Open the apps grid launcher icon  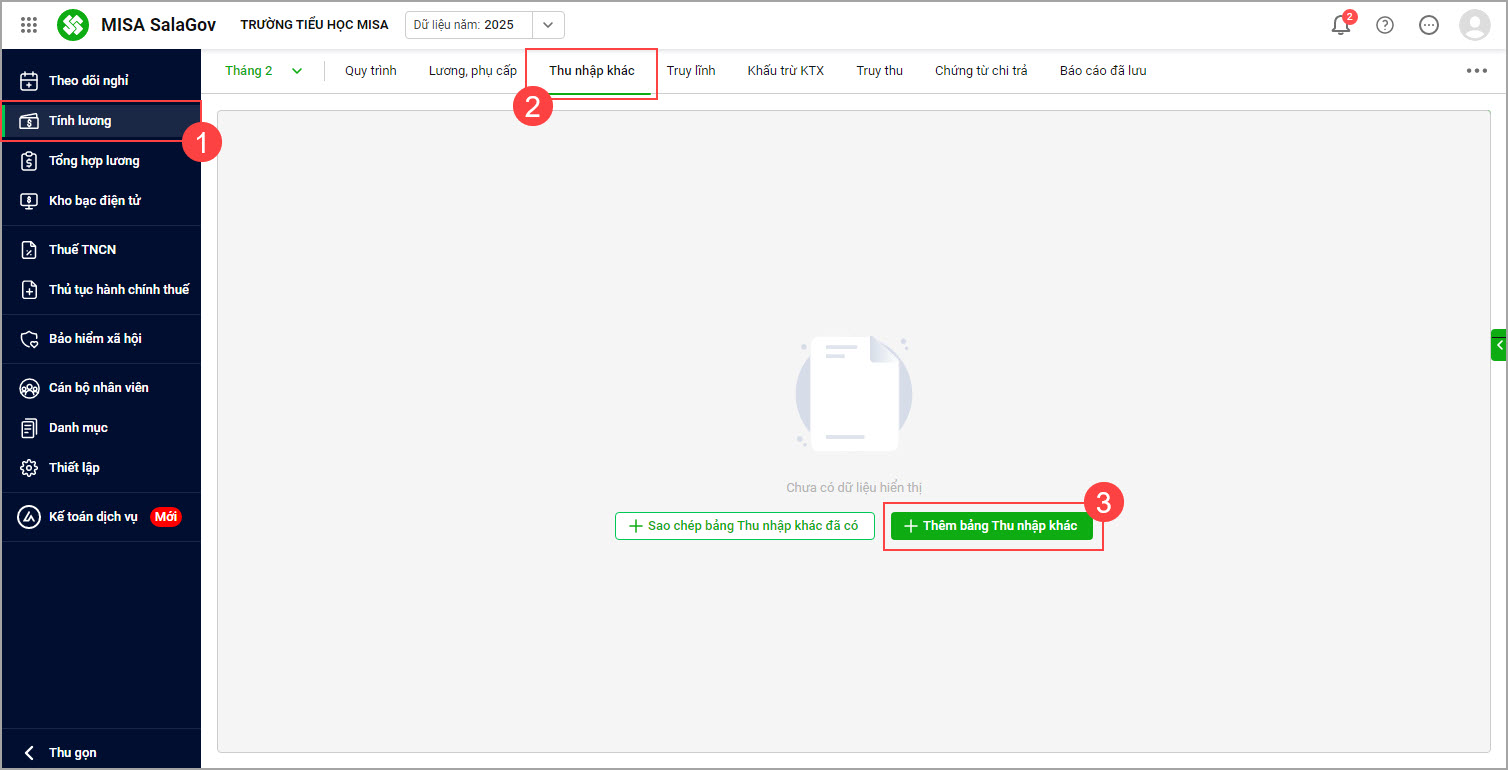click(x=29, y=25)
